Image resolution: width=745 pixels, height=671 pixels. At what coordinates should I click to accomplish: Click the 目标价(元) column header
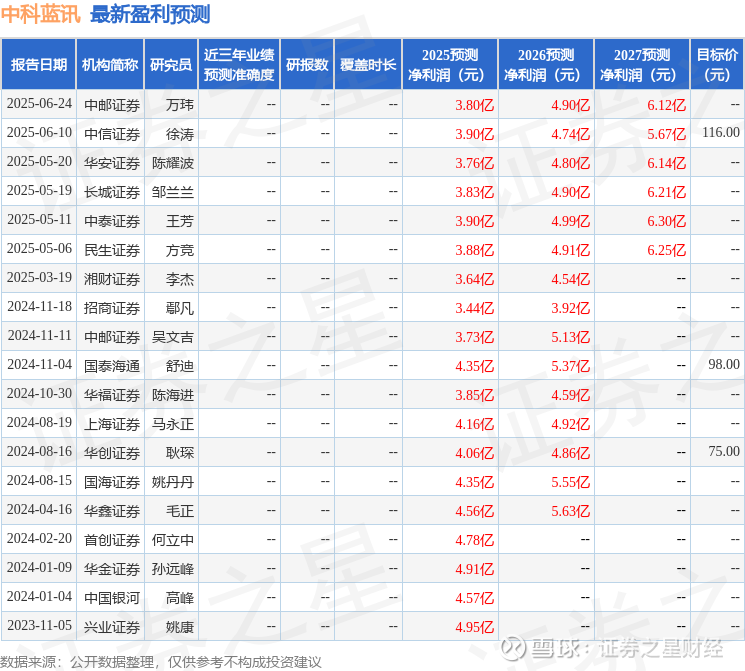pos(717,64)
